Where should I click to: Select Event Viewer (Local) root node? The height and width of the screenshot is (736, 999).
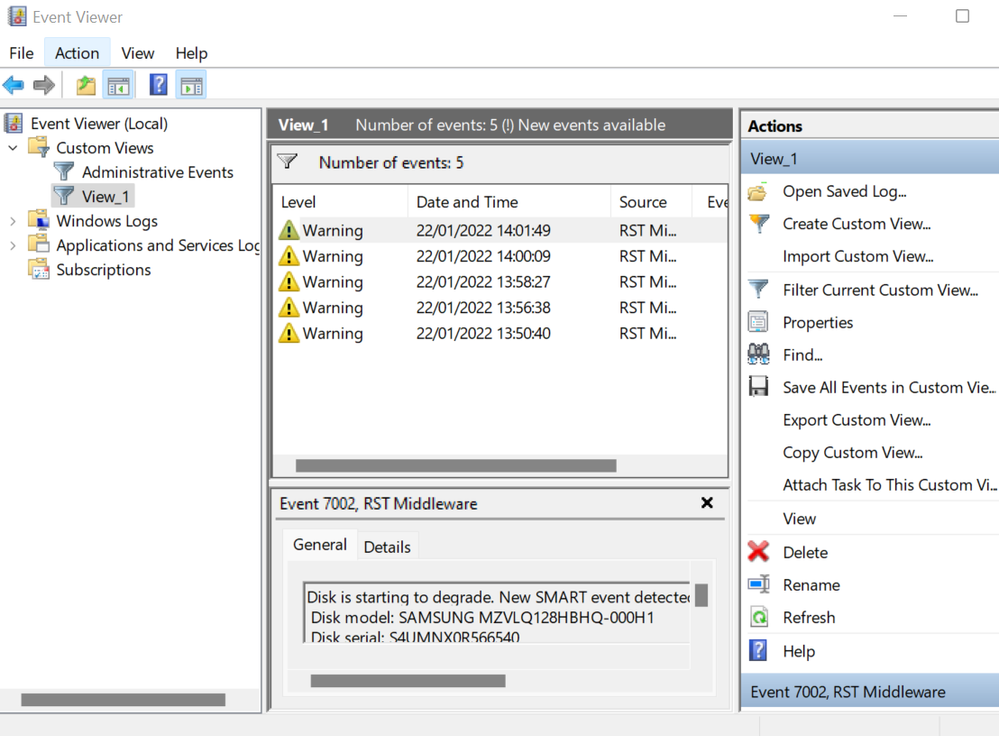(x=99, y=123)
